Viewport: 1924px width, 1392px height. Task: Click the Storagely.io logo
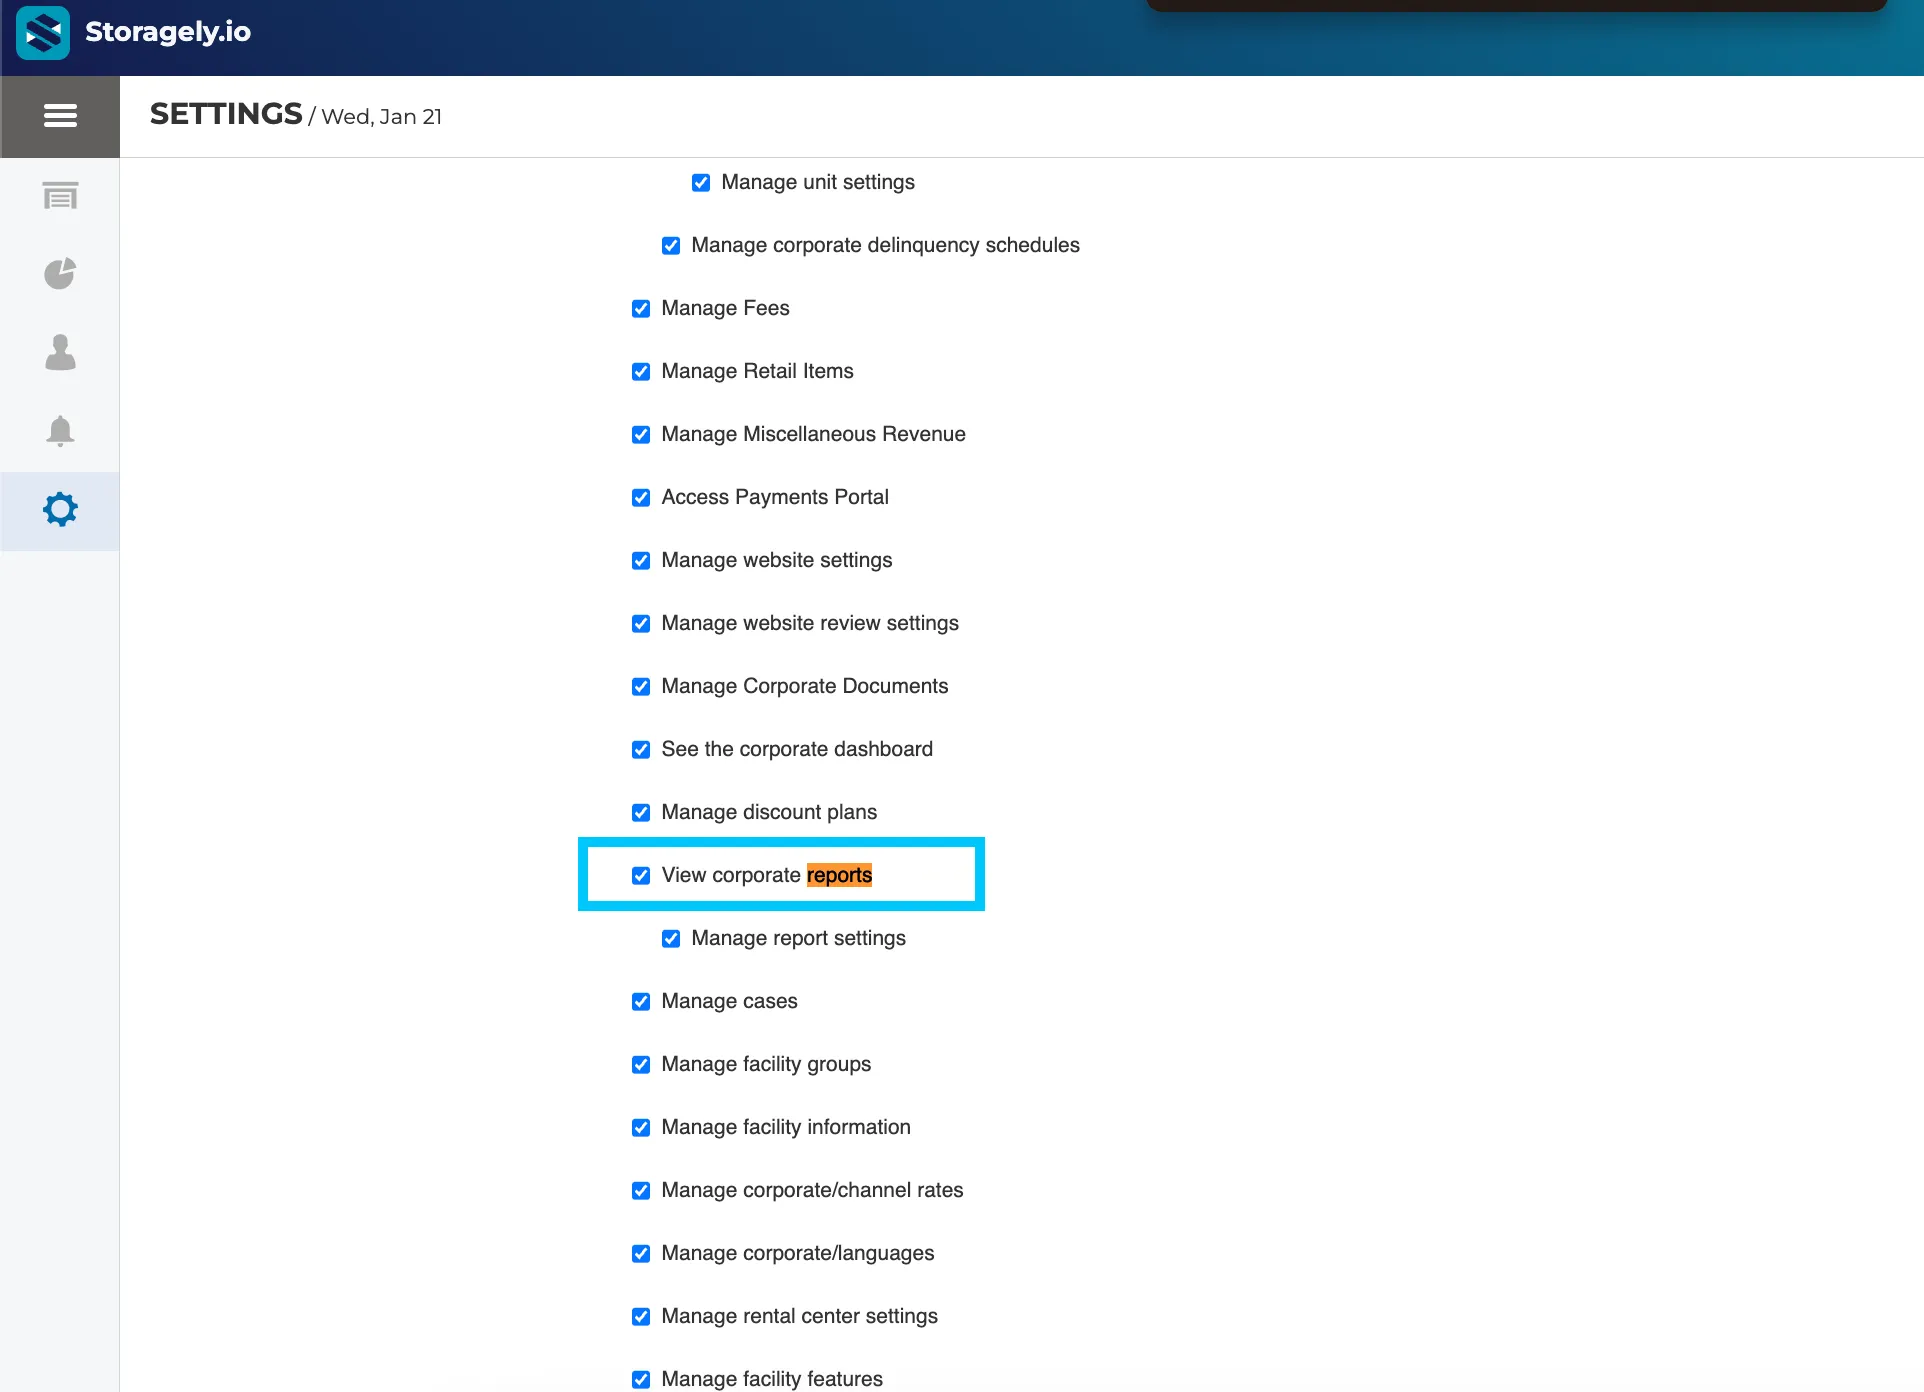click(x=43, y=33)
